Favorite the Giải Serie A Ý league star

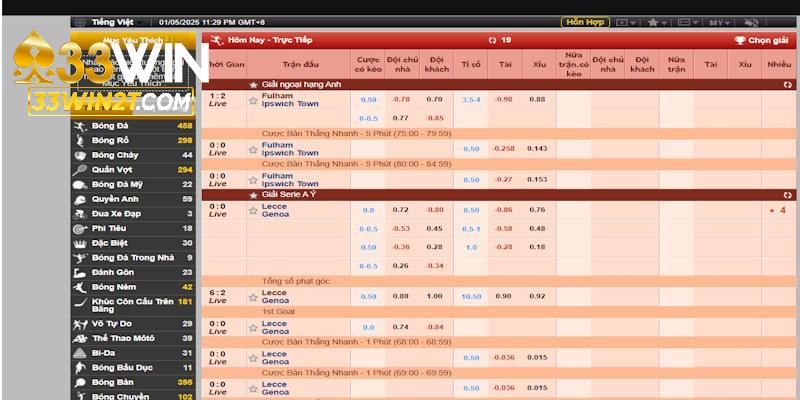pyautogui.click(x=254, y=195)
